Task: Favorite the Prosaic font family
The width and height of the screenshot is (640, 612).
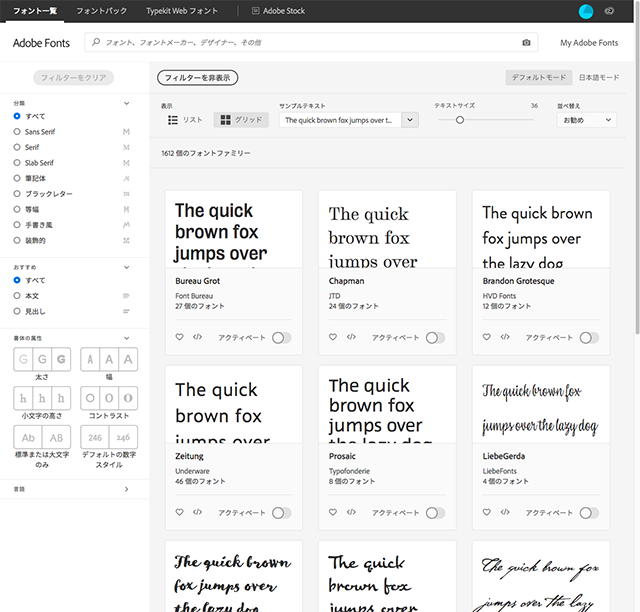Action: pos(333,512)
